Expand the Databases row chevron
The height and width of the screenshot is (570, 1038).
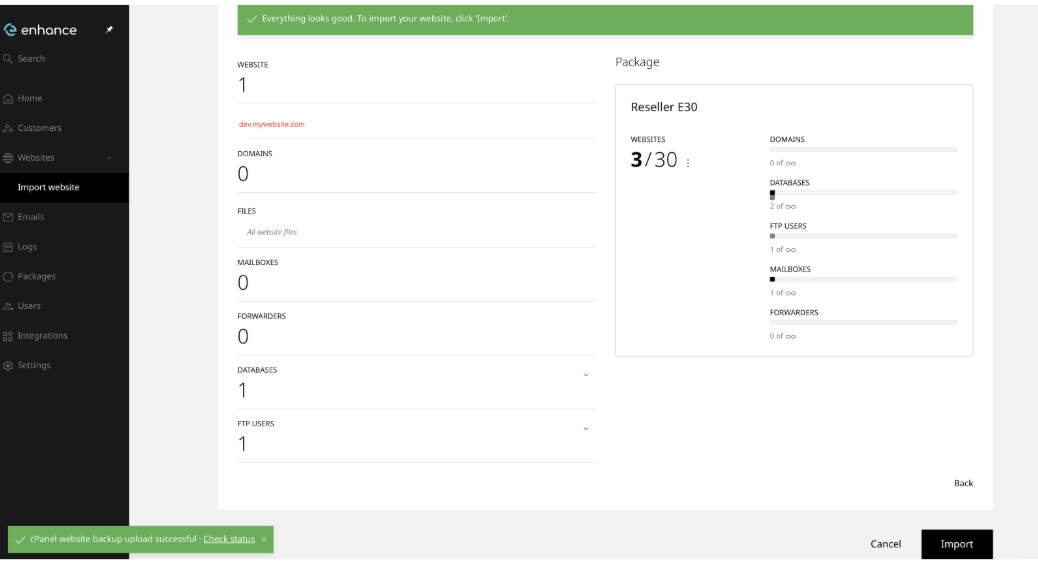(x=585, y=375)
